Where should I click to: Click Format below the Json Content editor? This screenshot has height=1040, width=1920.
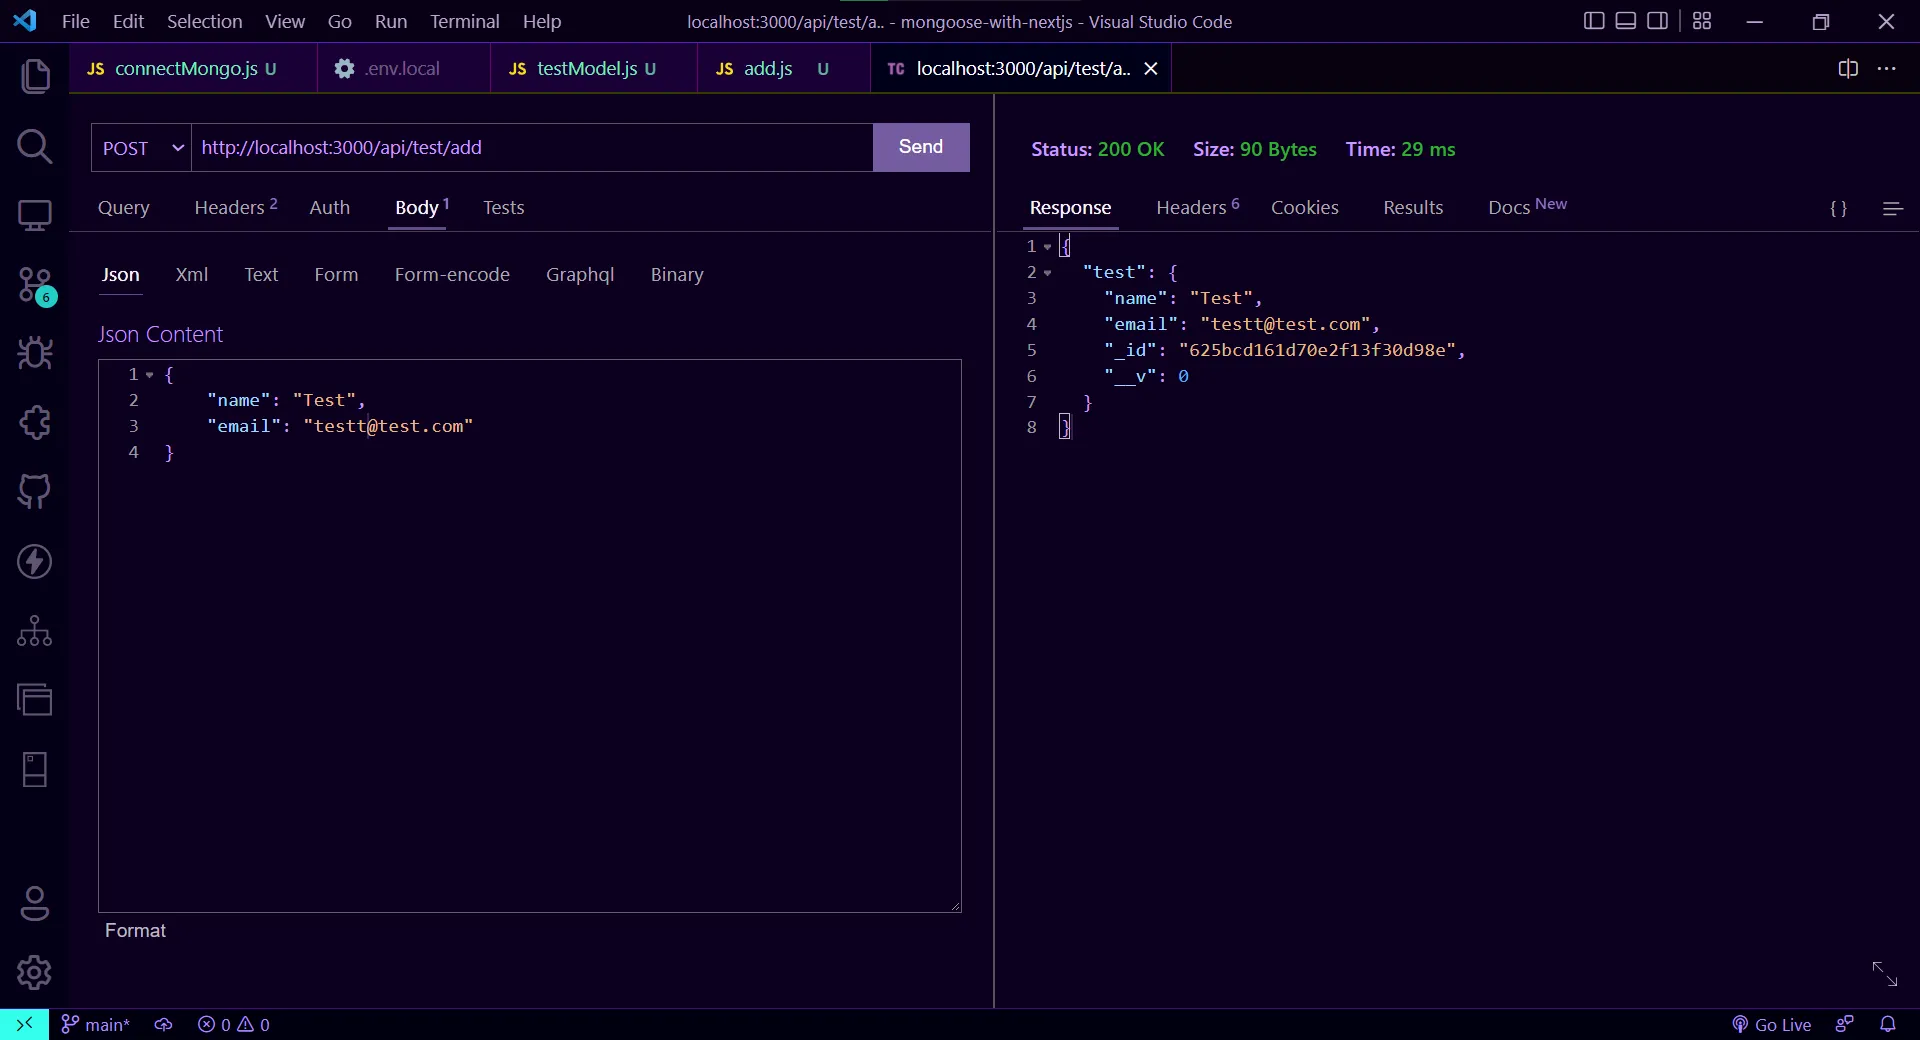click(x=135, y=930)
